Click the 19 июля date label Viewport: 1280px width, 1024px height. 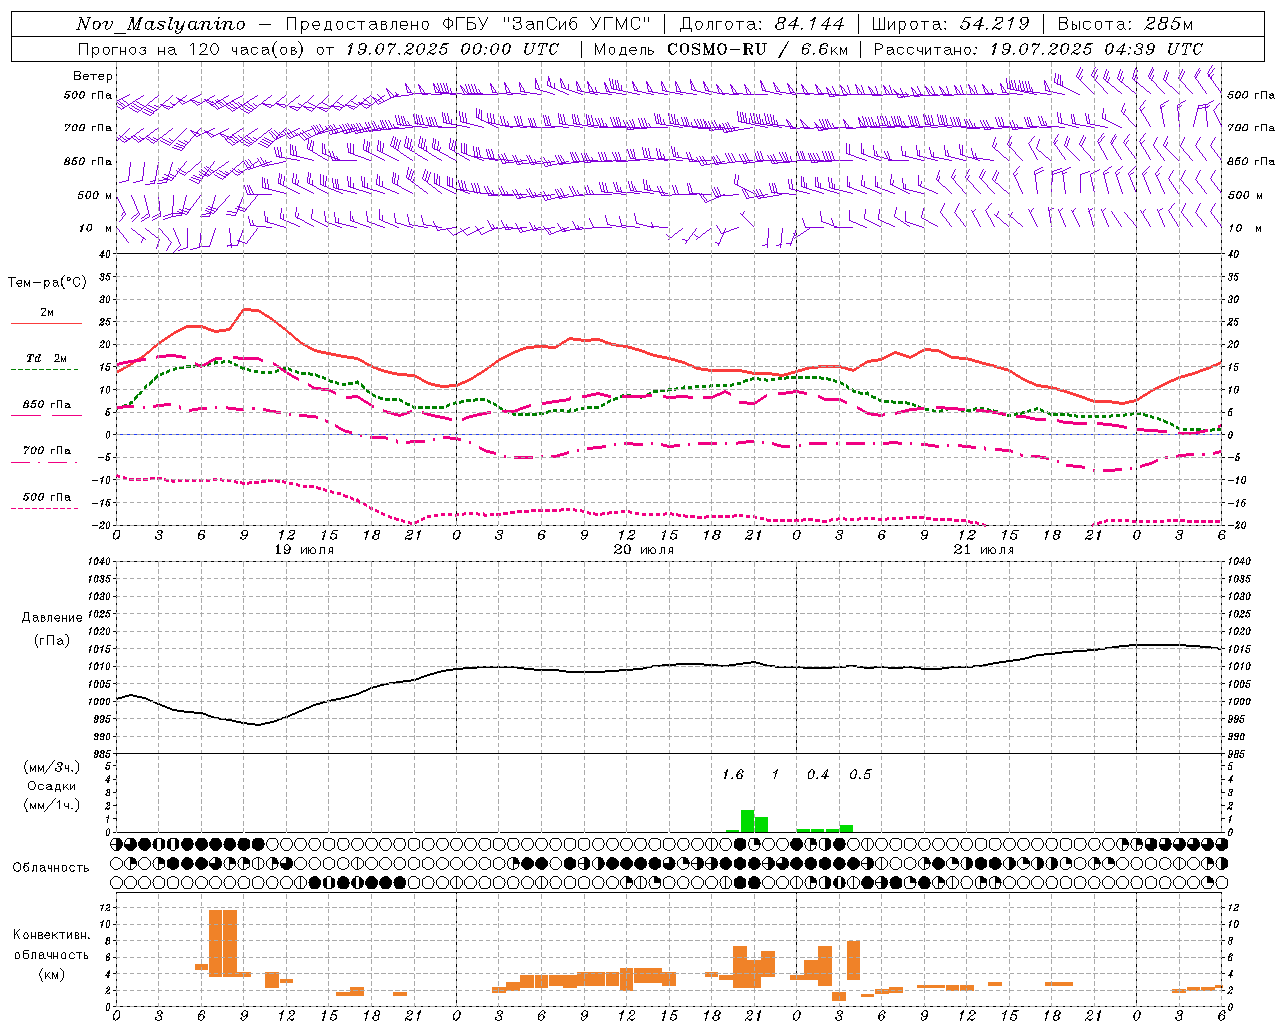305,550
